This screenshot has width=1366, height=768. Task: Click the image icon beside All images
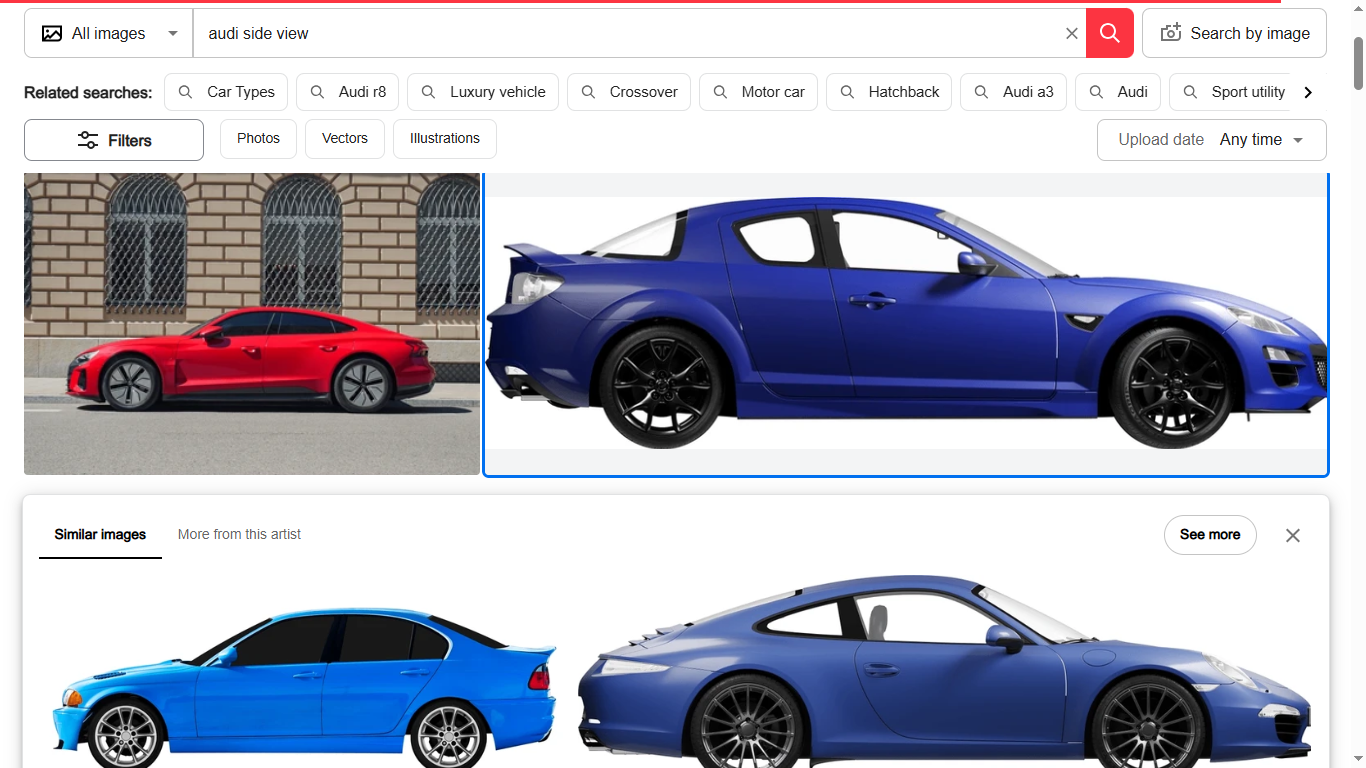pyautogui.click(x=52, y=33)
